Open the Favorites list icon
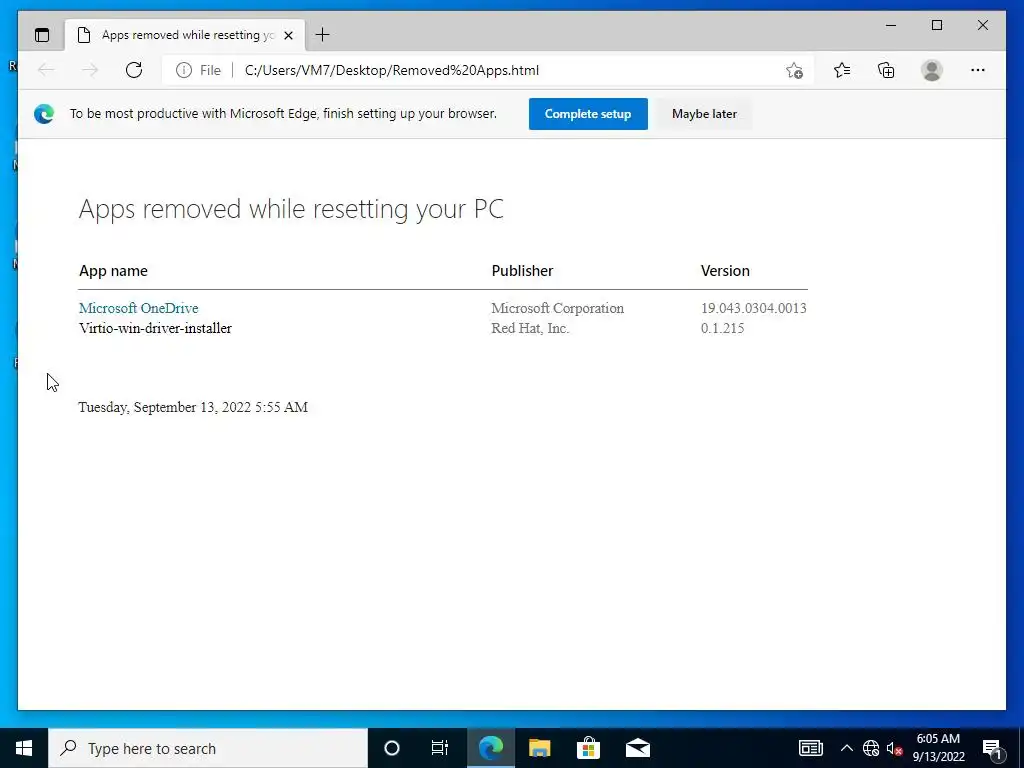 point(842,70)
